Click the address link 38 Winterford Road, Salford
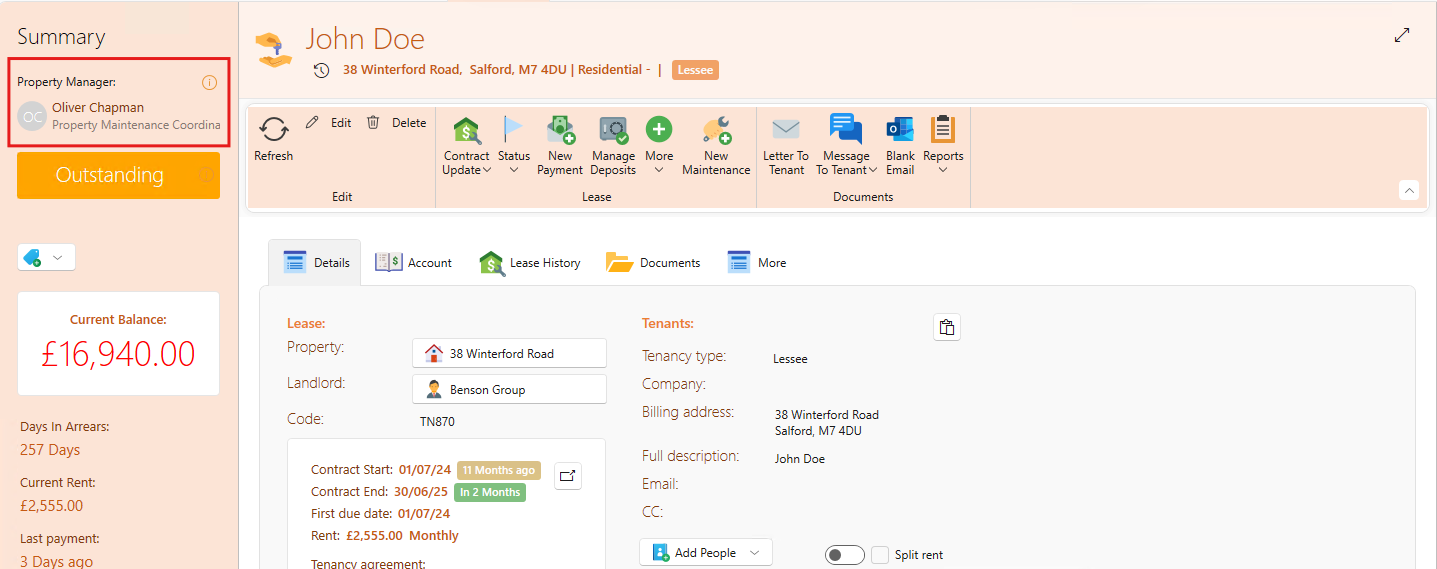This screenshot has width=1437, height=569. coord(455,70)
